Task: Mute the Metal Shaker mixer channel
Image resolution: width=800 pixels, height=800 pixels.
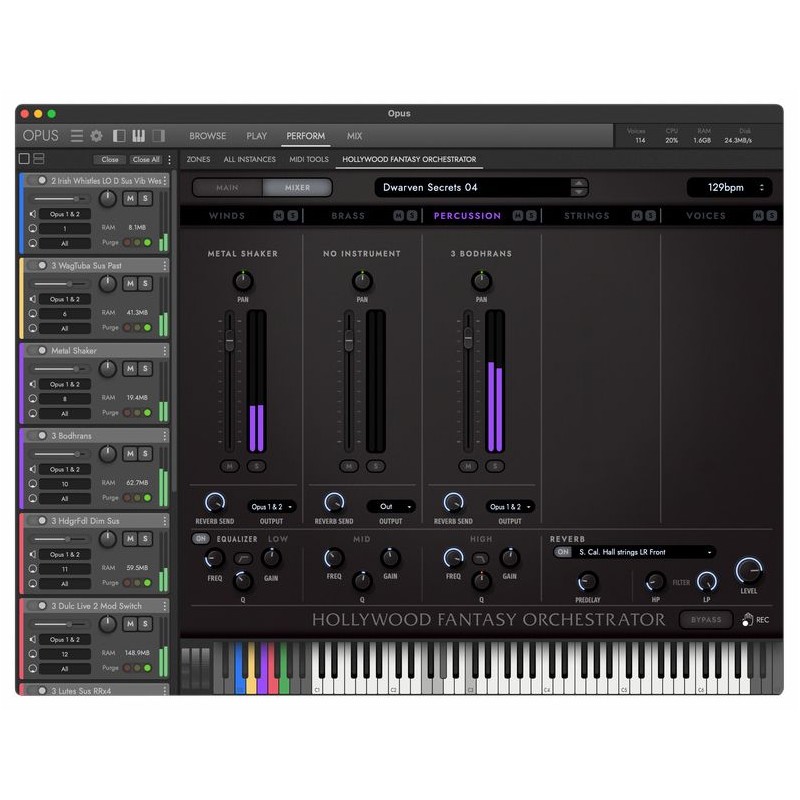Action: click(231, 466)
